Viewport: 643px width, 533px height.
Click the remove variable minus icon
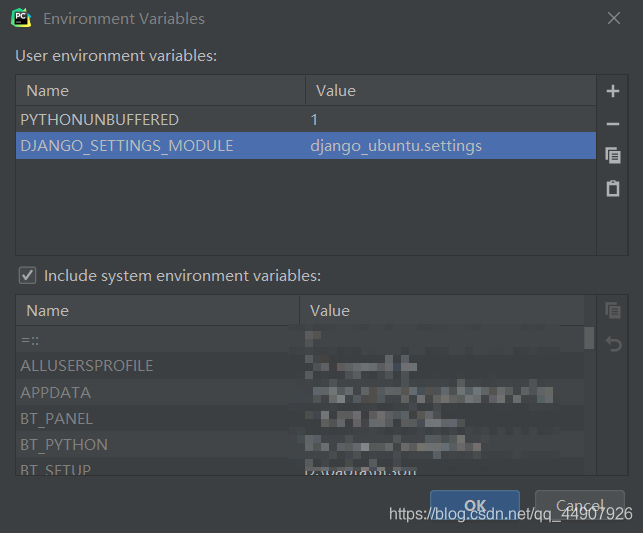pos(613,124)
